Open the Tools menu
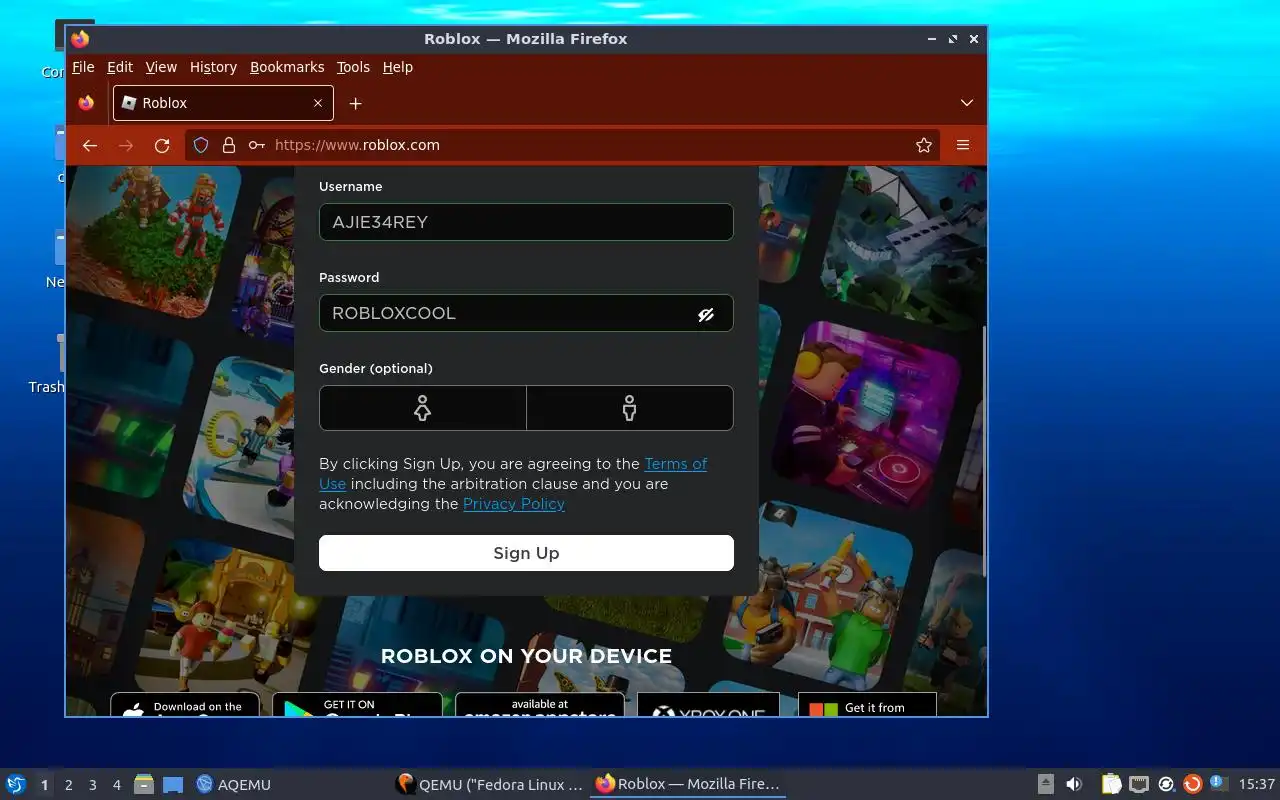 [x=353, y=67]
